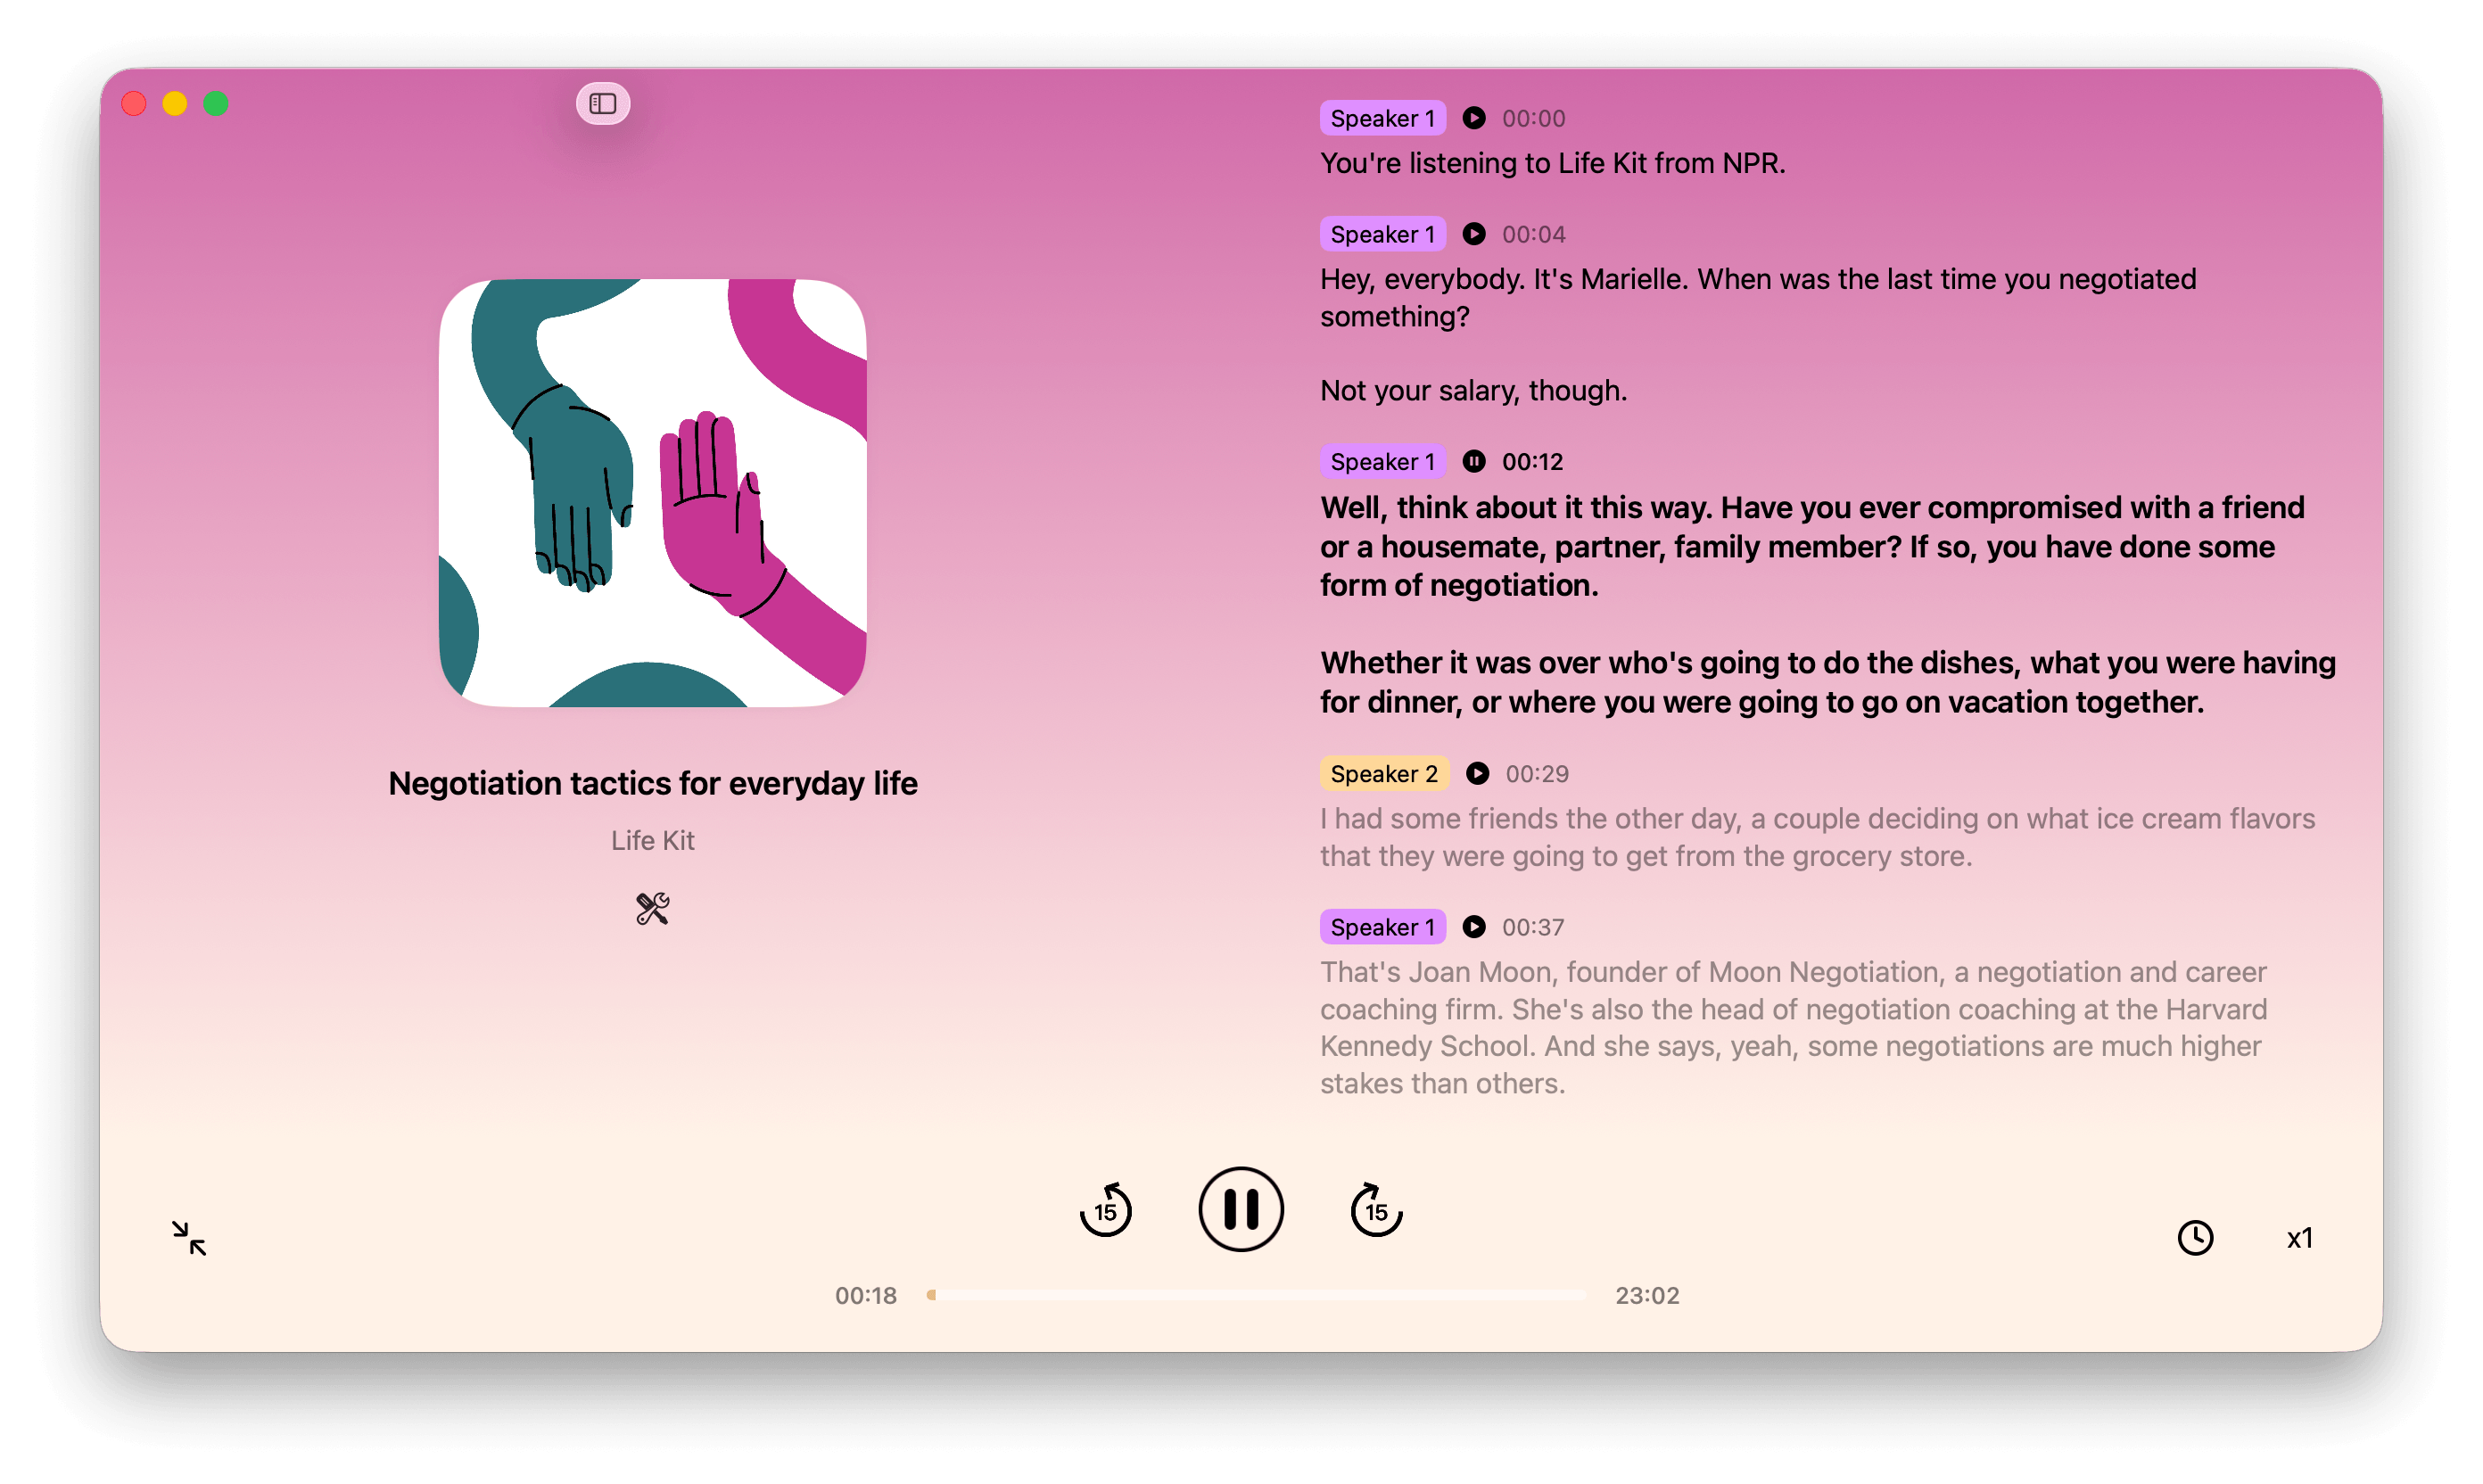Click the Speaker 1 label at 00:04
2483x1484 pixels.
[x=1382, y=234]
